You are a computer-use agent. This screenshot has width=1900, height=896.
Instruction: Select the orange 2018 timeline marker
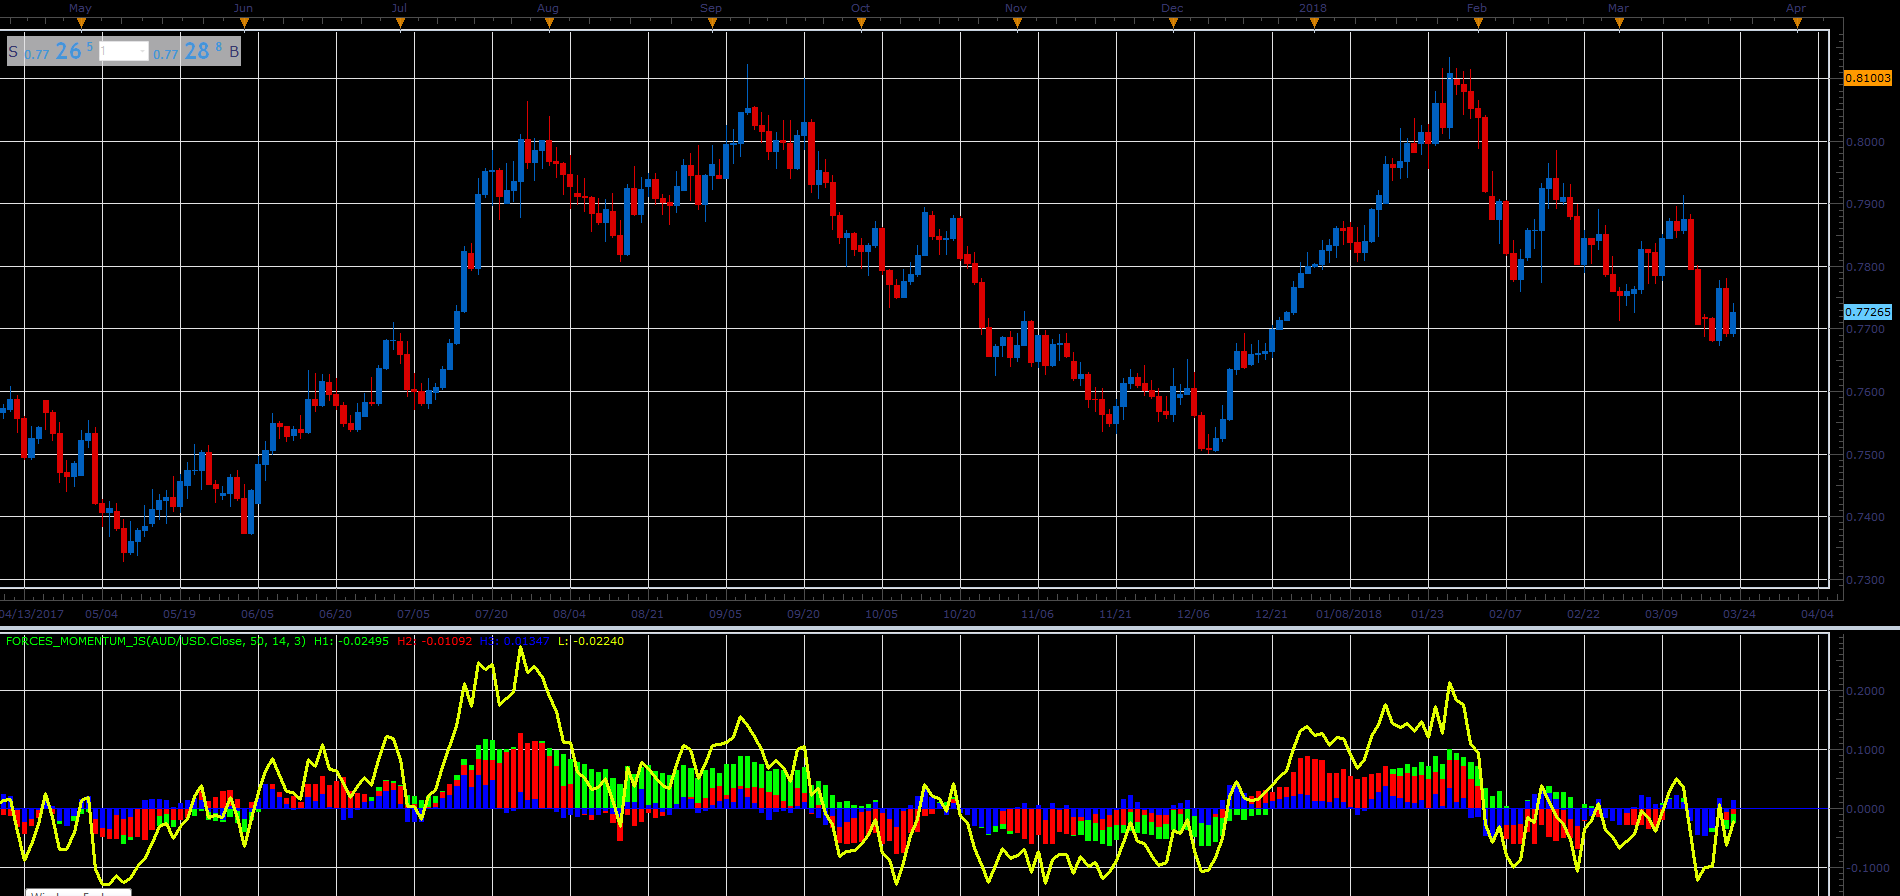click(x=1314, y=21)
